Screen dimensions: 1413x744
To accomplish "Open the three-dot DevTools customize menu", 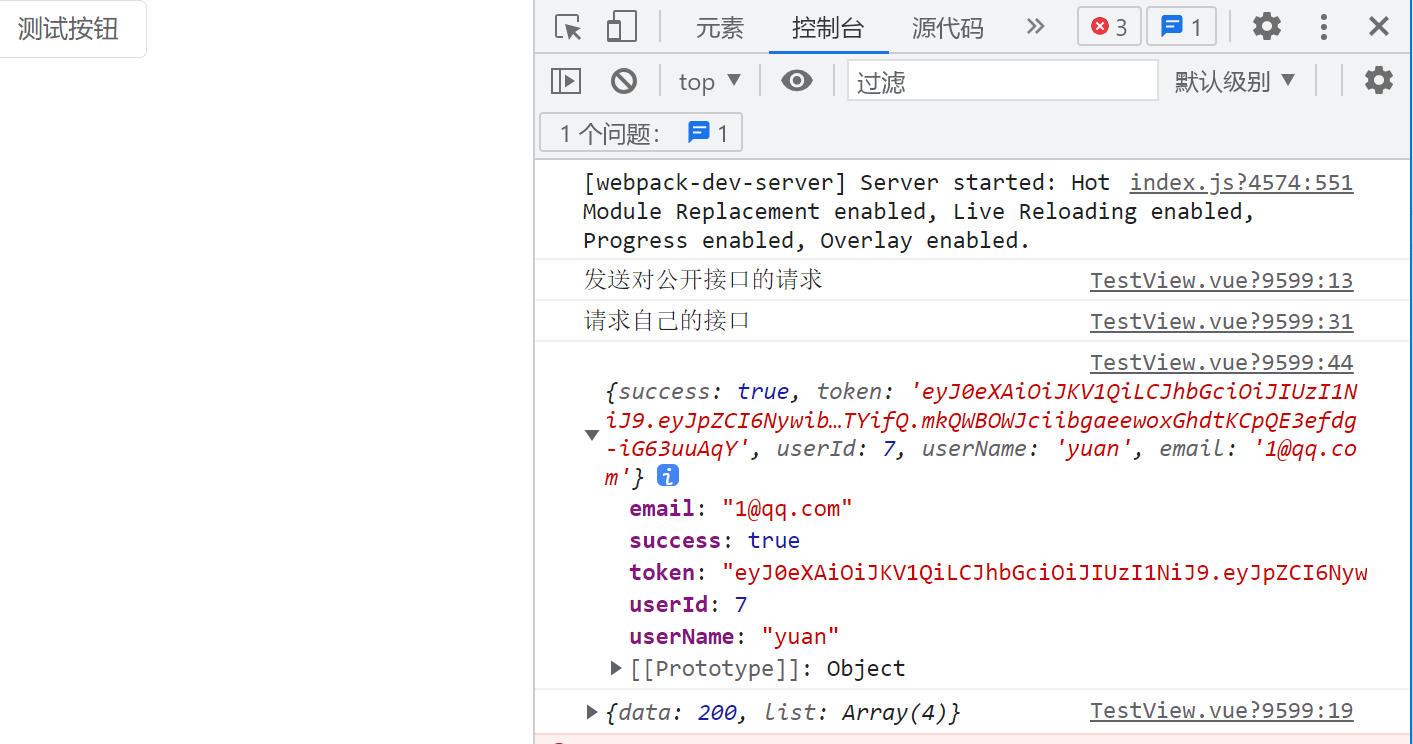I will (x=1324, y=27).
